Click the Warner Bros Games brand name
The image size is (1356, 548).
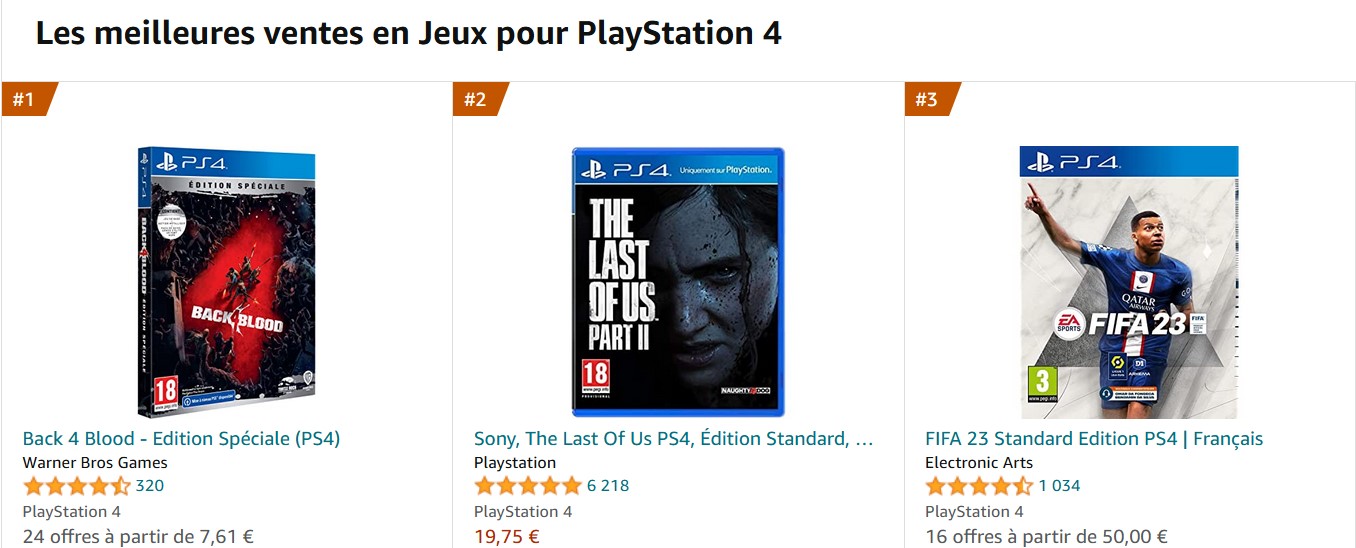click(x=95, y=463)
